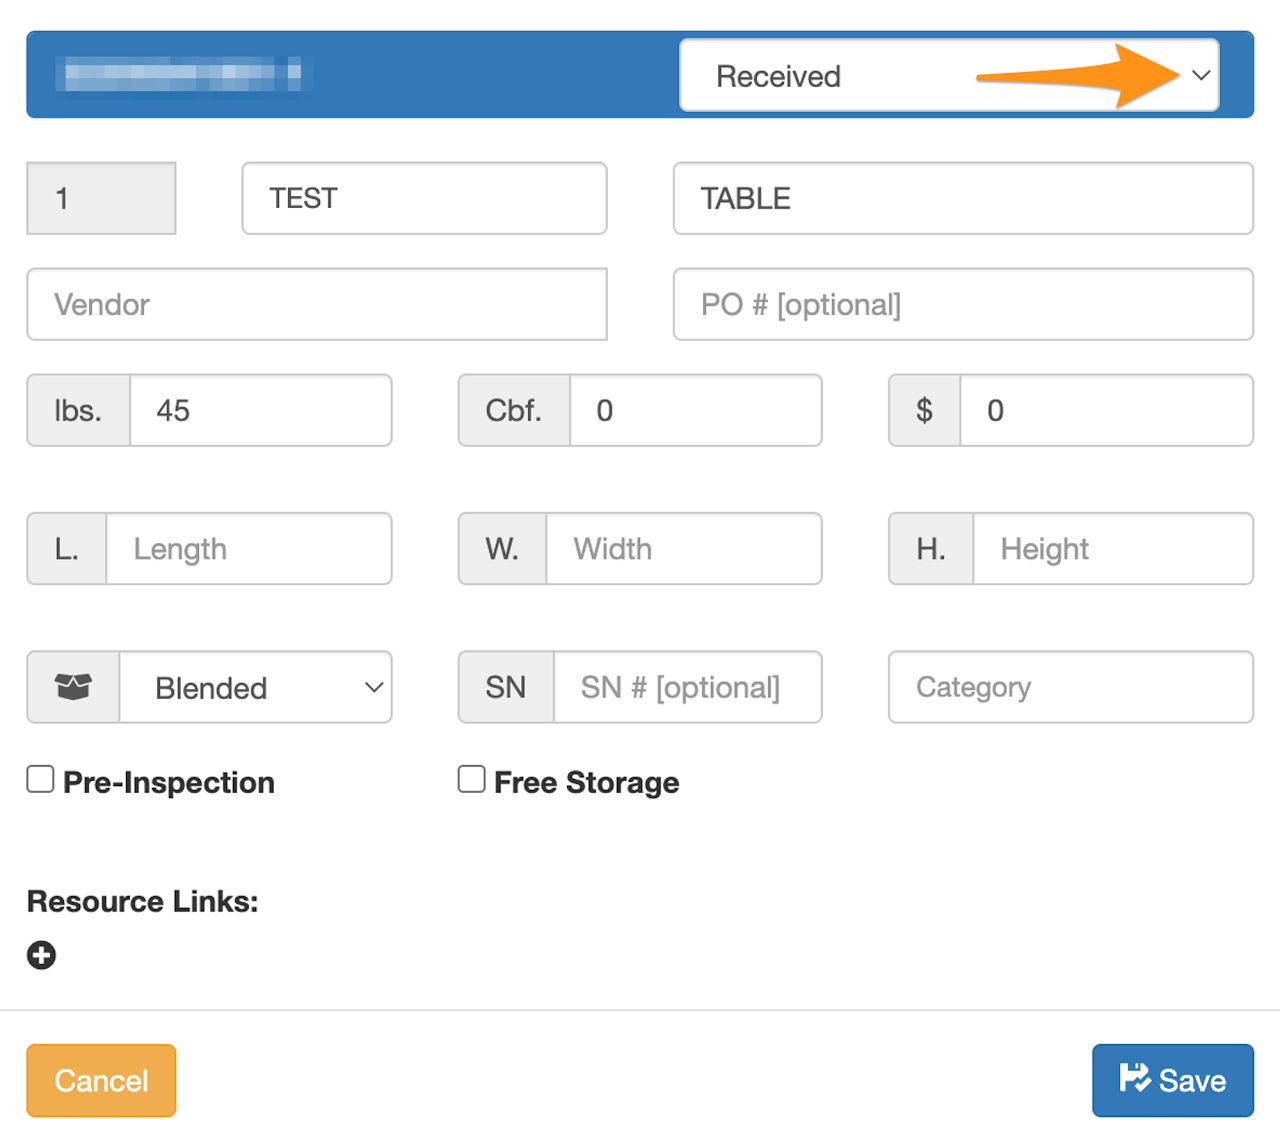Viewport: 1280px width, 1142px height.
Task: Click the Width input field
Action: coord(684,549)
